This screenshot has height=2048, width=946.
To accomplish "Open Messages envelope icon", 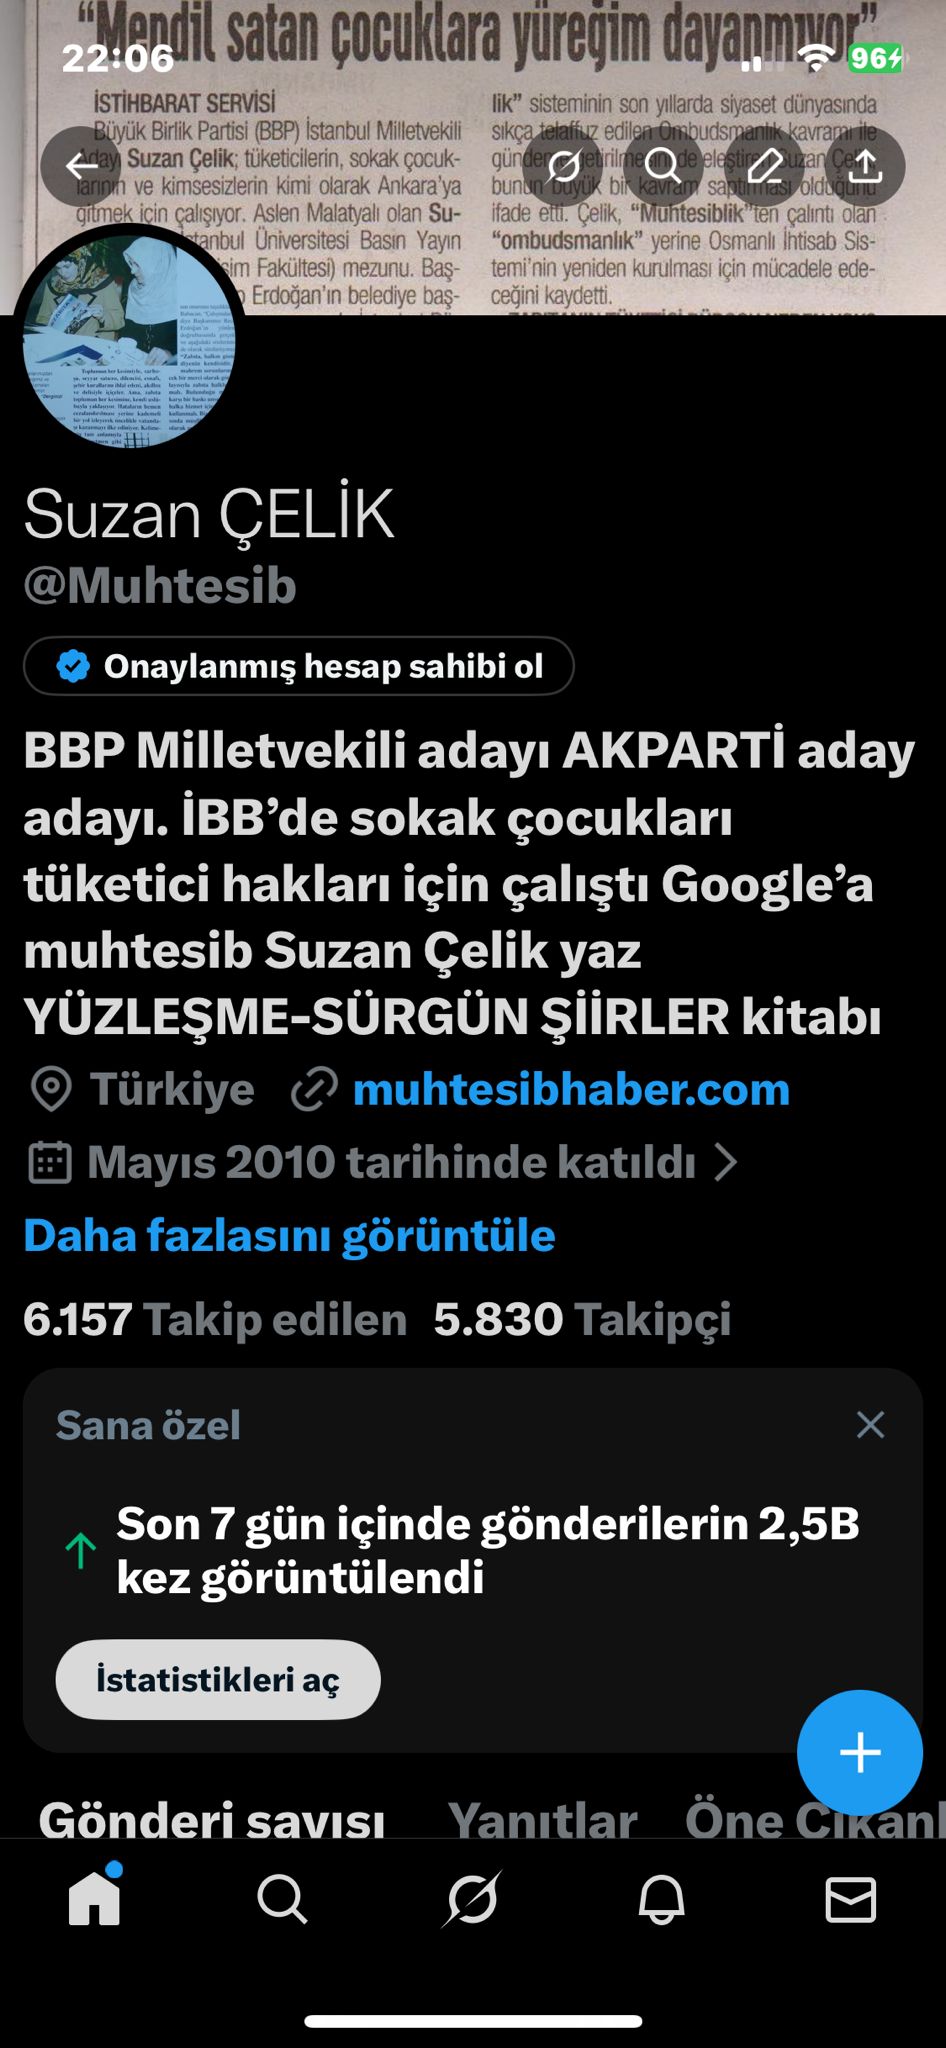I will (851, 1898).
